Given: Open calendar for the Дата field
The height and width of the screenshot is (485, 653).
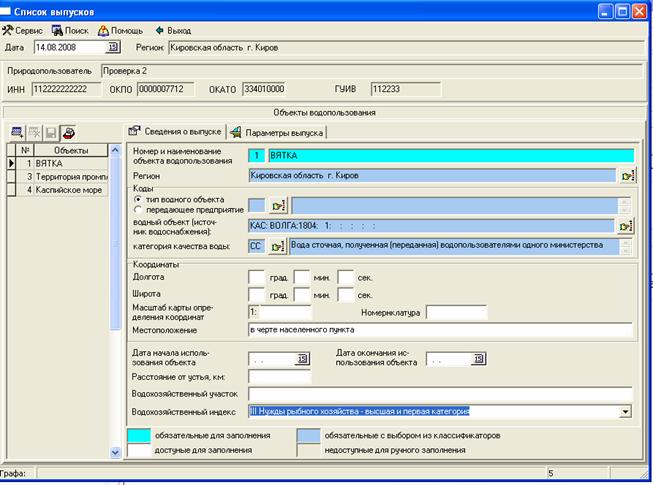Looking at the screenshot, I should [112, 46].
